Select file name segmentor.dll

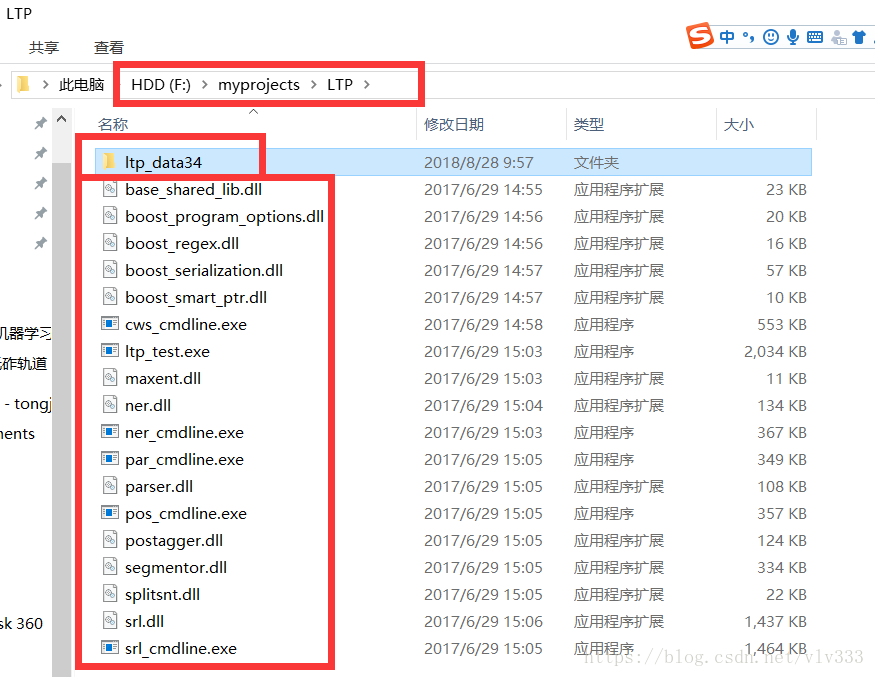pos(176,568)
